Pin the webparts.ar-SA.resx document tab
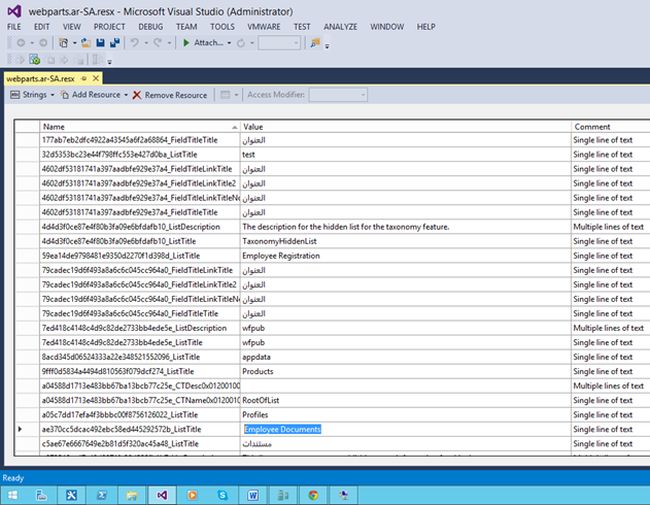 tap(84, 78)
